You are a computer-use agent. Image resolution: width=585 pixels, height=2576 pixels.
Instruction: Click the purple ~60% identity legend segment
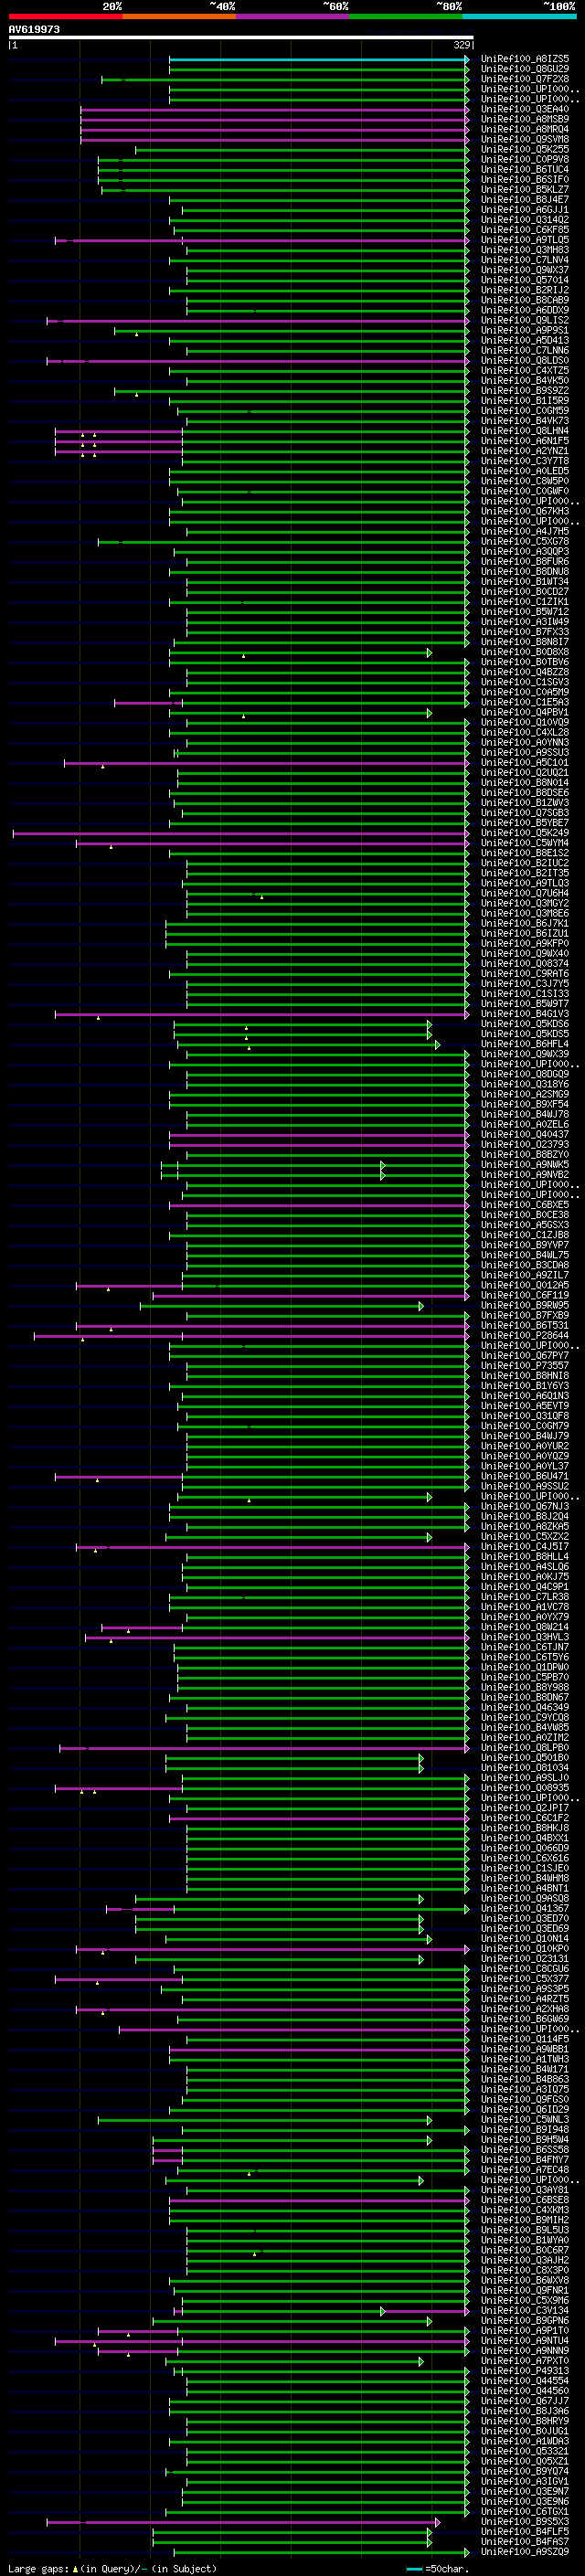(292, 16)
